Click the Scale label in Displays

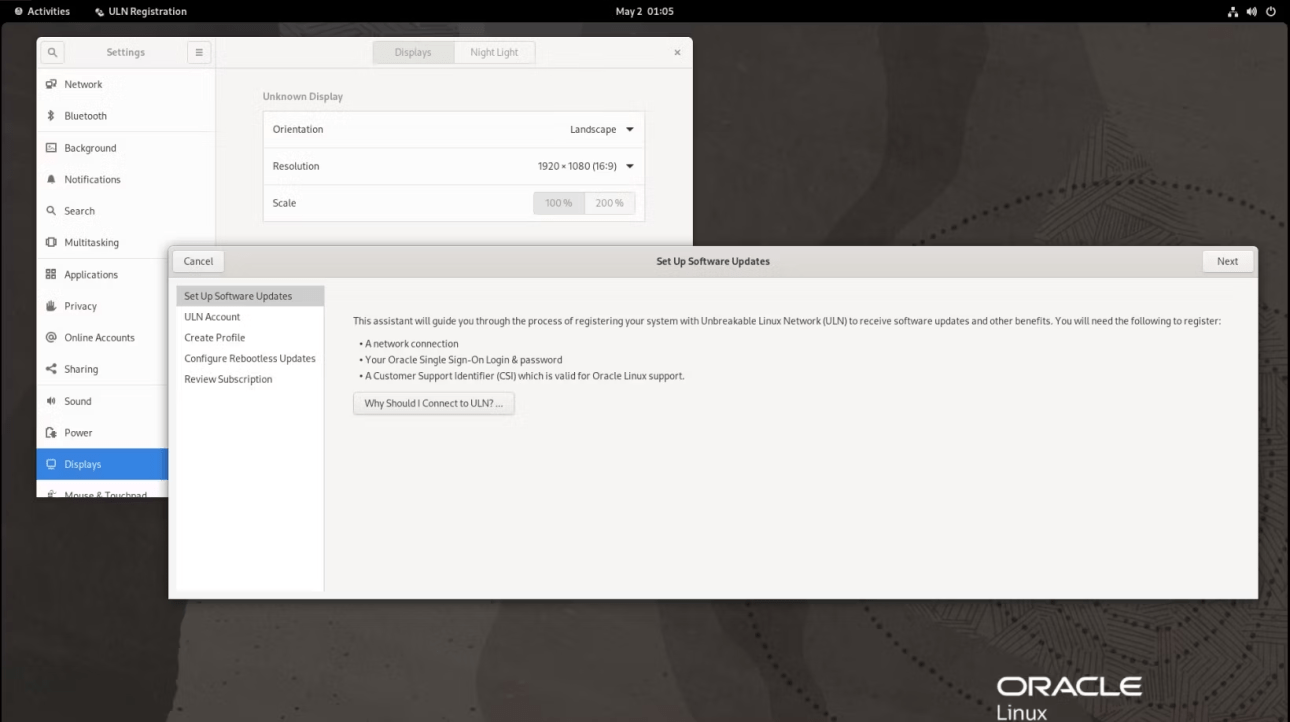[284, 203]
